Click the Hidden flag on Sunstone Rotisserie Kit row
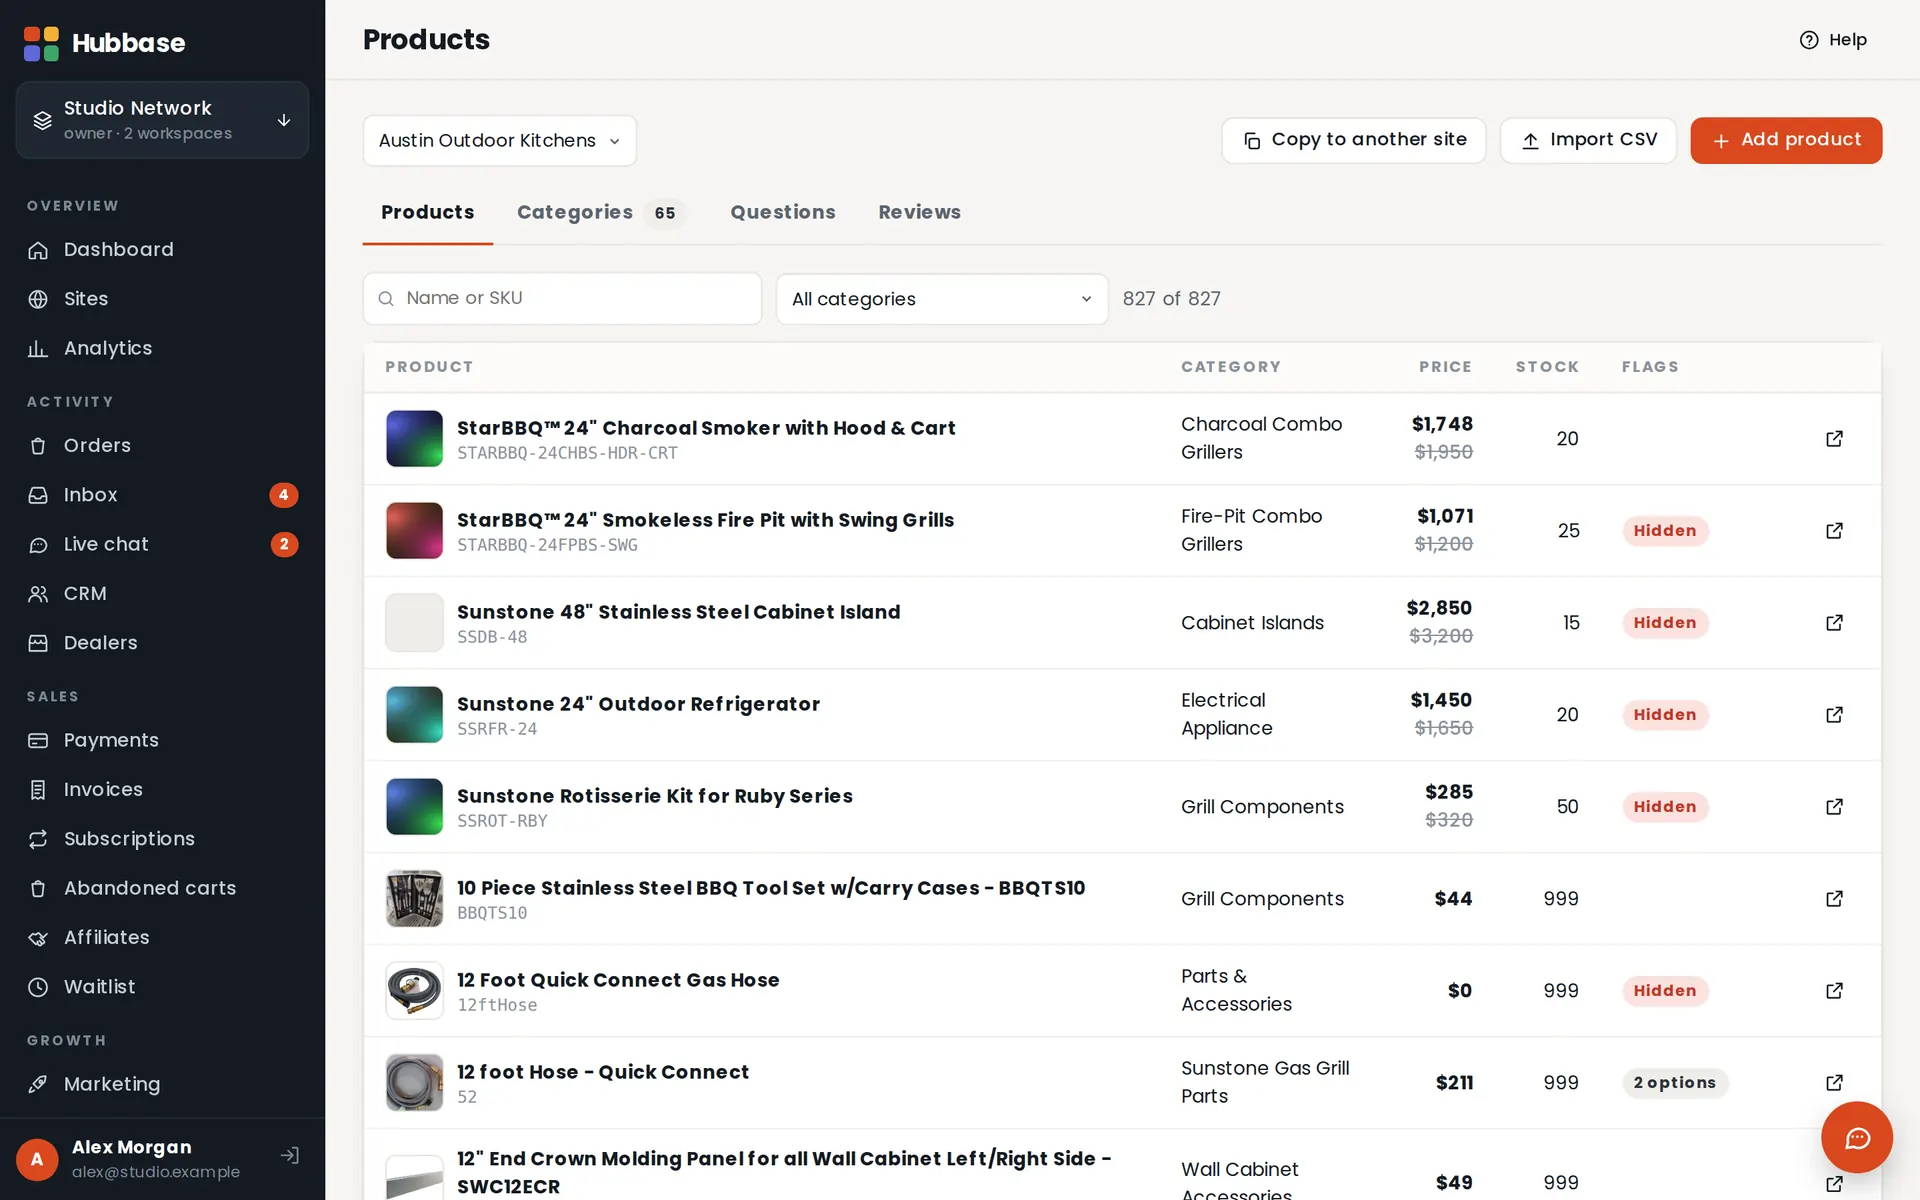1920x1200 pixels. [x=1665, y=807]
